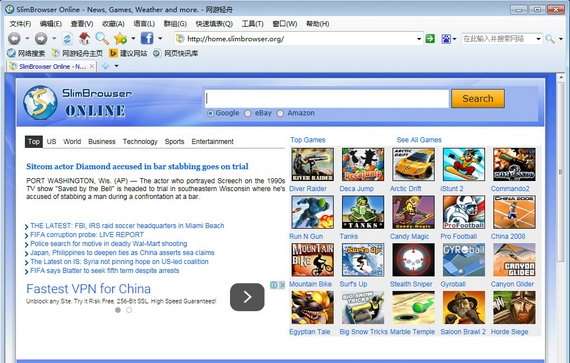Open the magnifying glass search icon
This screenshot has width=570, height=363.
click(x=102, y=38)
